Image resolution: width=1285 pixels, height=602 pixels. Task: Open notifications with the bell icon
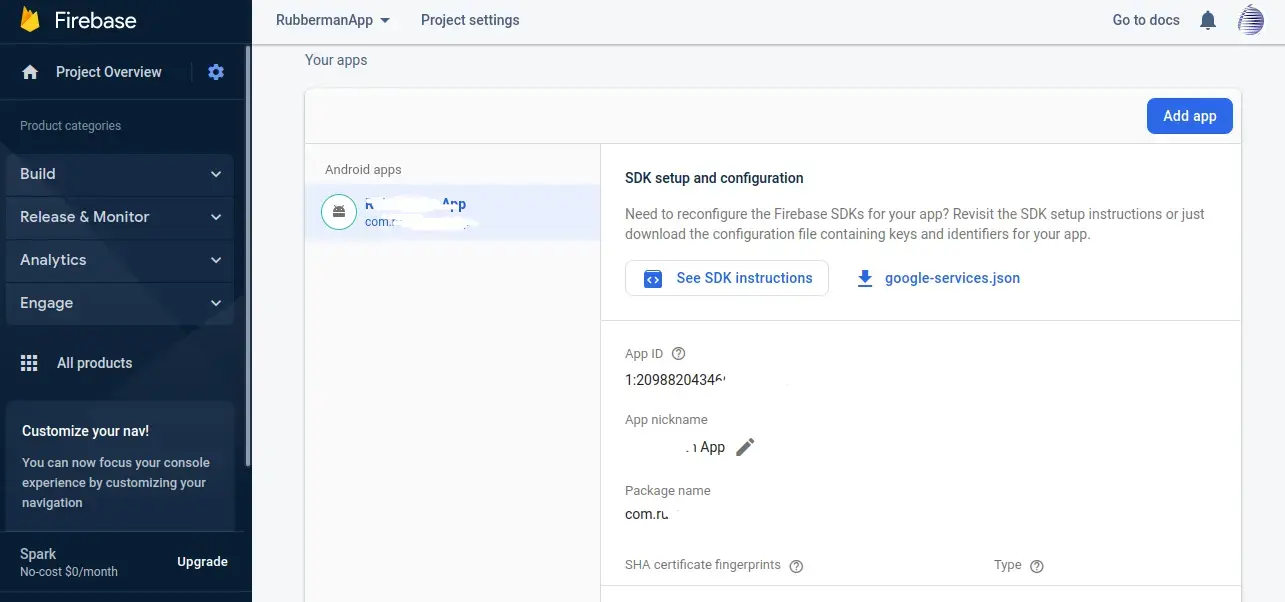(x=1207, y=19)
